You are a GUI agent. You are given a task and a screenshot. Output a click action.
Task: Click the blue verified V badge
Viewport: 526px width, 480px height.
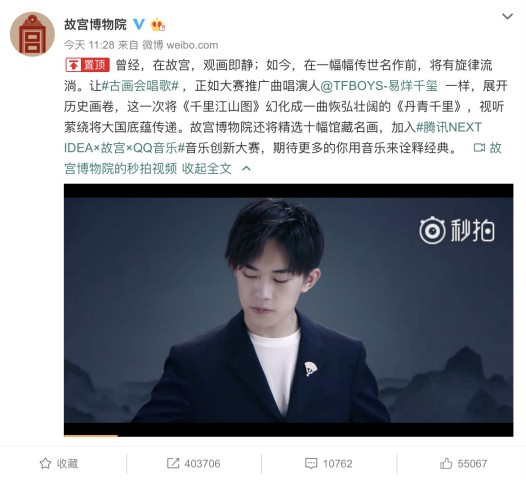click(139, 24)
